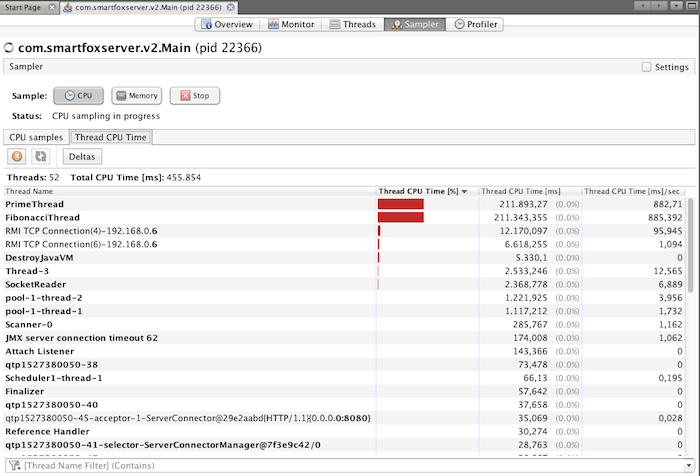Select the Sampler tab
Image resolution: width=700 pixels, height=476 pixels.
coord(415,24)
